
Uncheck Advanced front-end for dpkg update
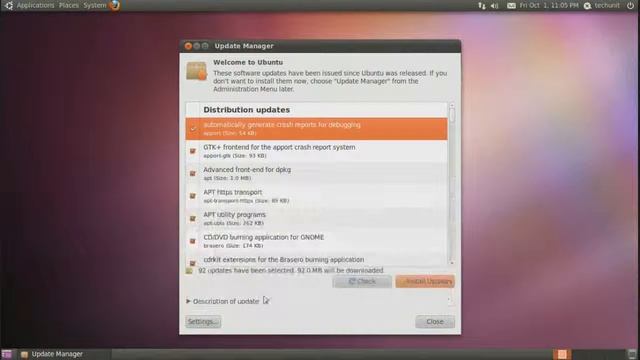pos(193,173)
